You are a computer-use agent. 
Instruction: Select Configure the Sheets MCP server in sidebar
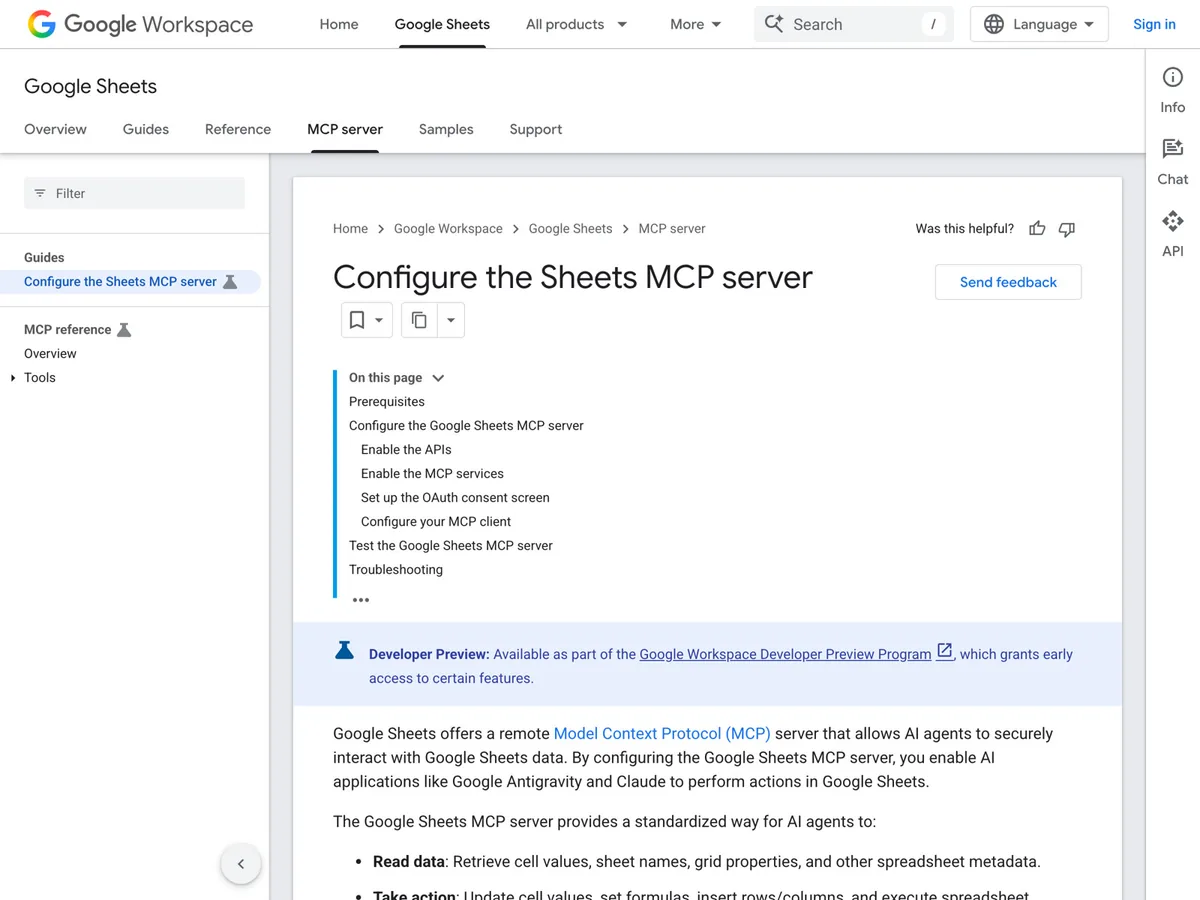(x=120, y=282)
